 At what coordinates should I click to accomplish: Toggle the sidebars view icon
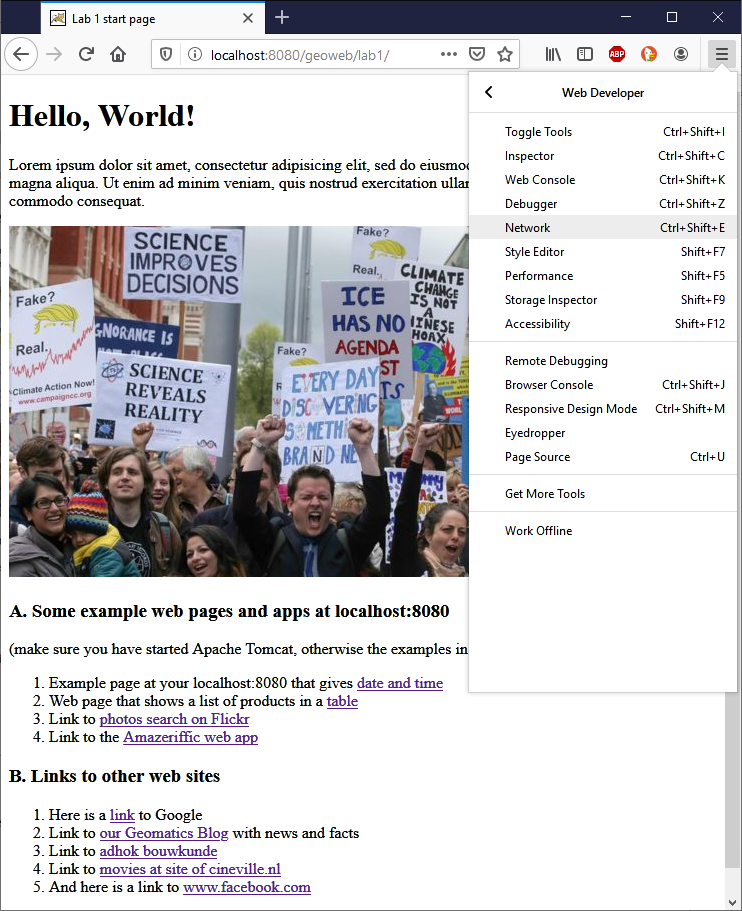585,54
